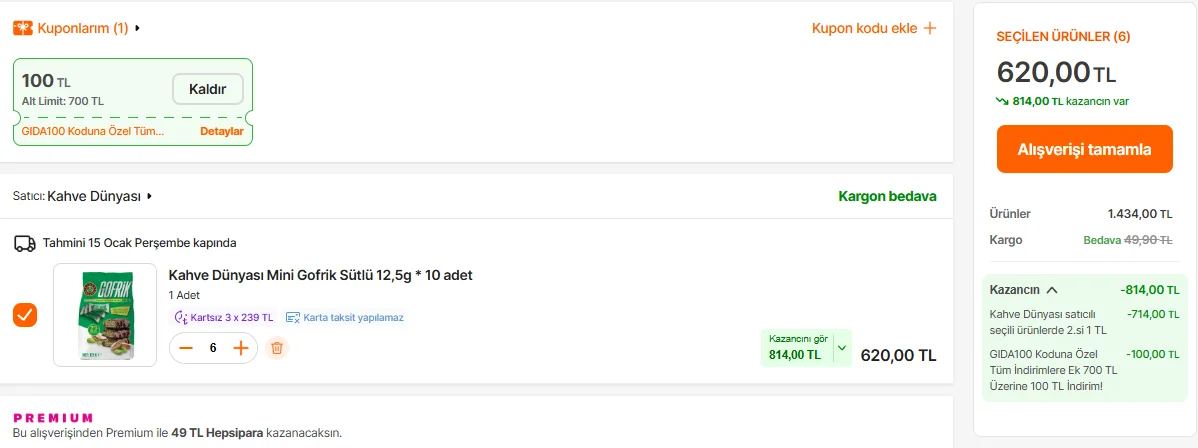The image size is (1198, 448).
Task: Click the card installment unavailable icon
Action: 293,317
